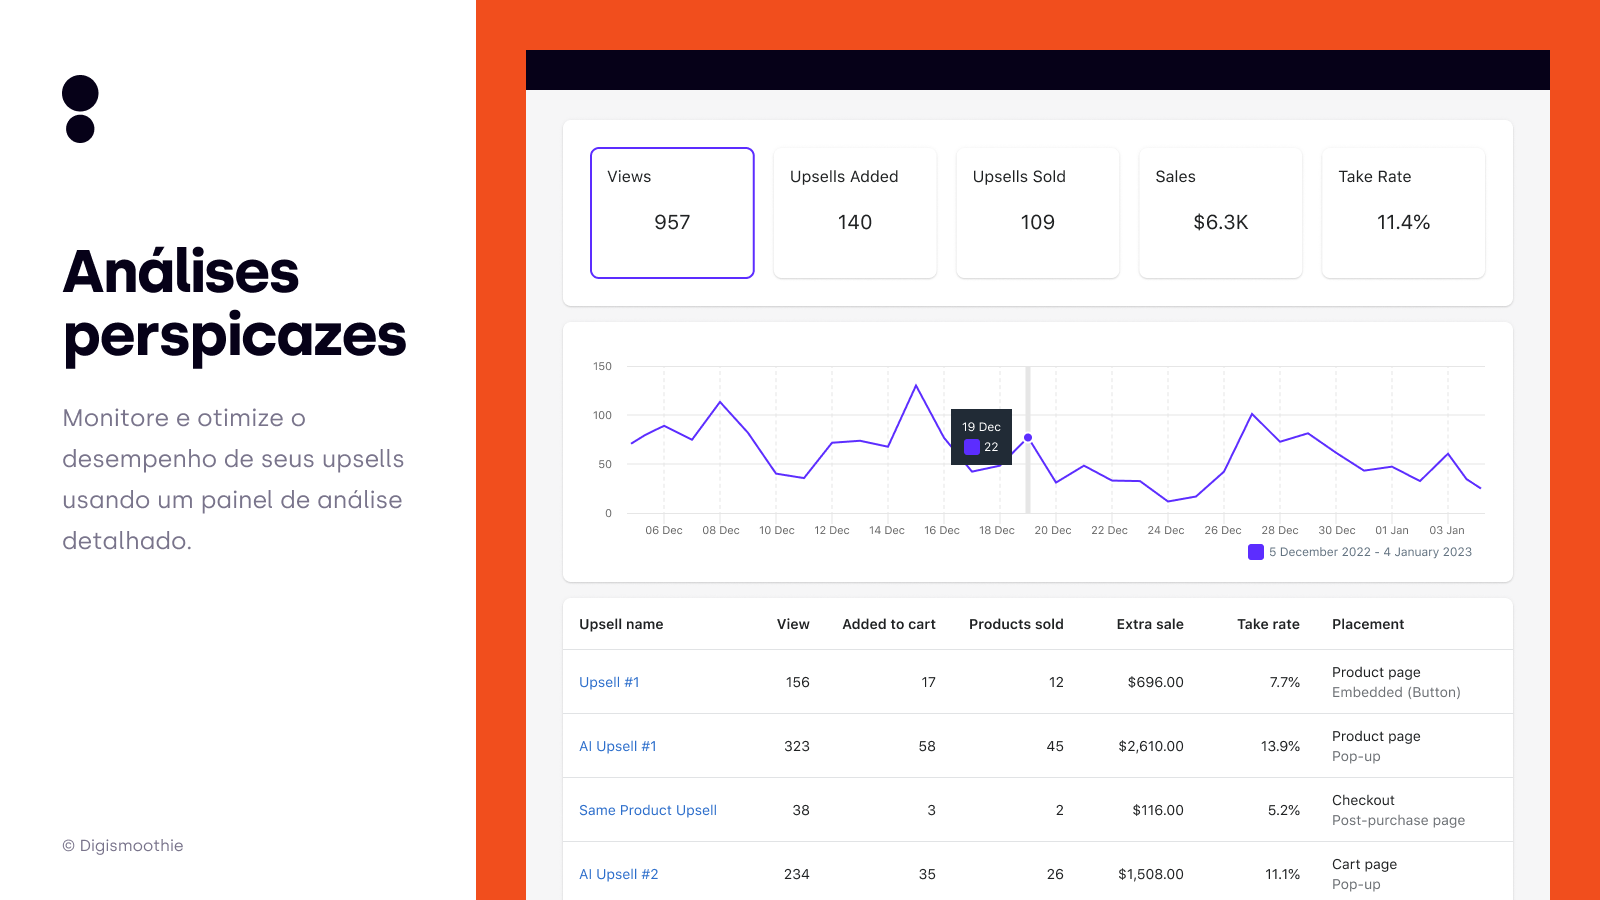Click the 11.1% take rate cell
This screenshot has width=1600, height=900.
coord(1283,874)
